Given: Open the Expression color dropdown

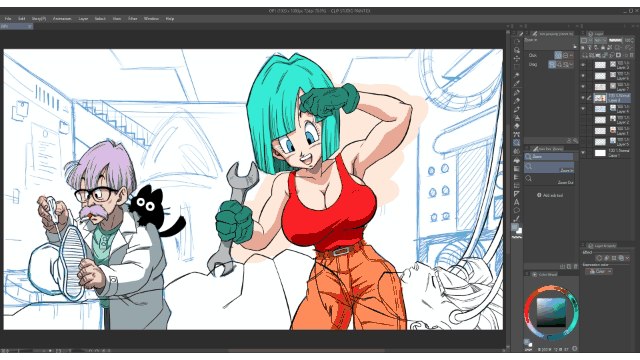Looking at the screenshot, I should click(x=599, y=271).
